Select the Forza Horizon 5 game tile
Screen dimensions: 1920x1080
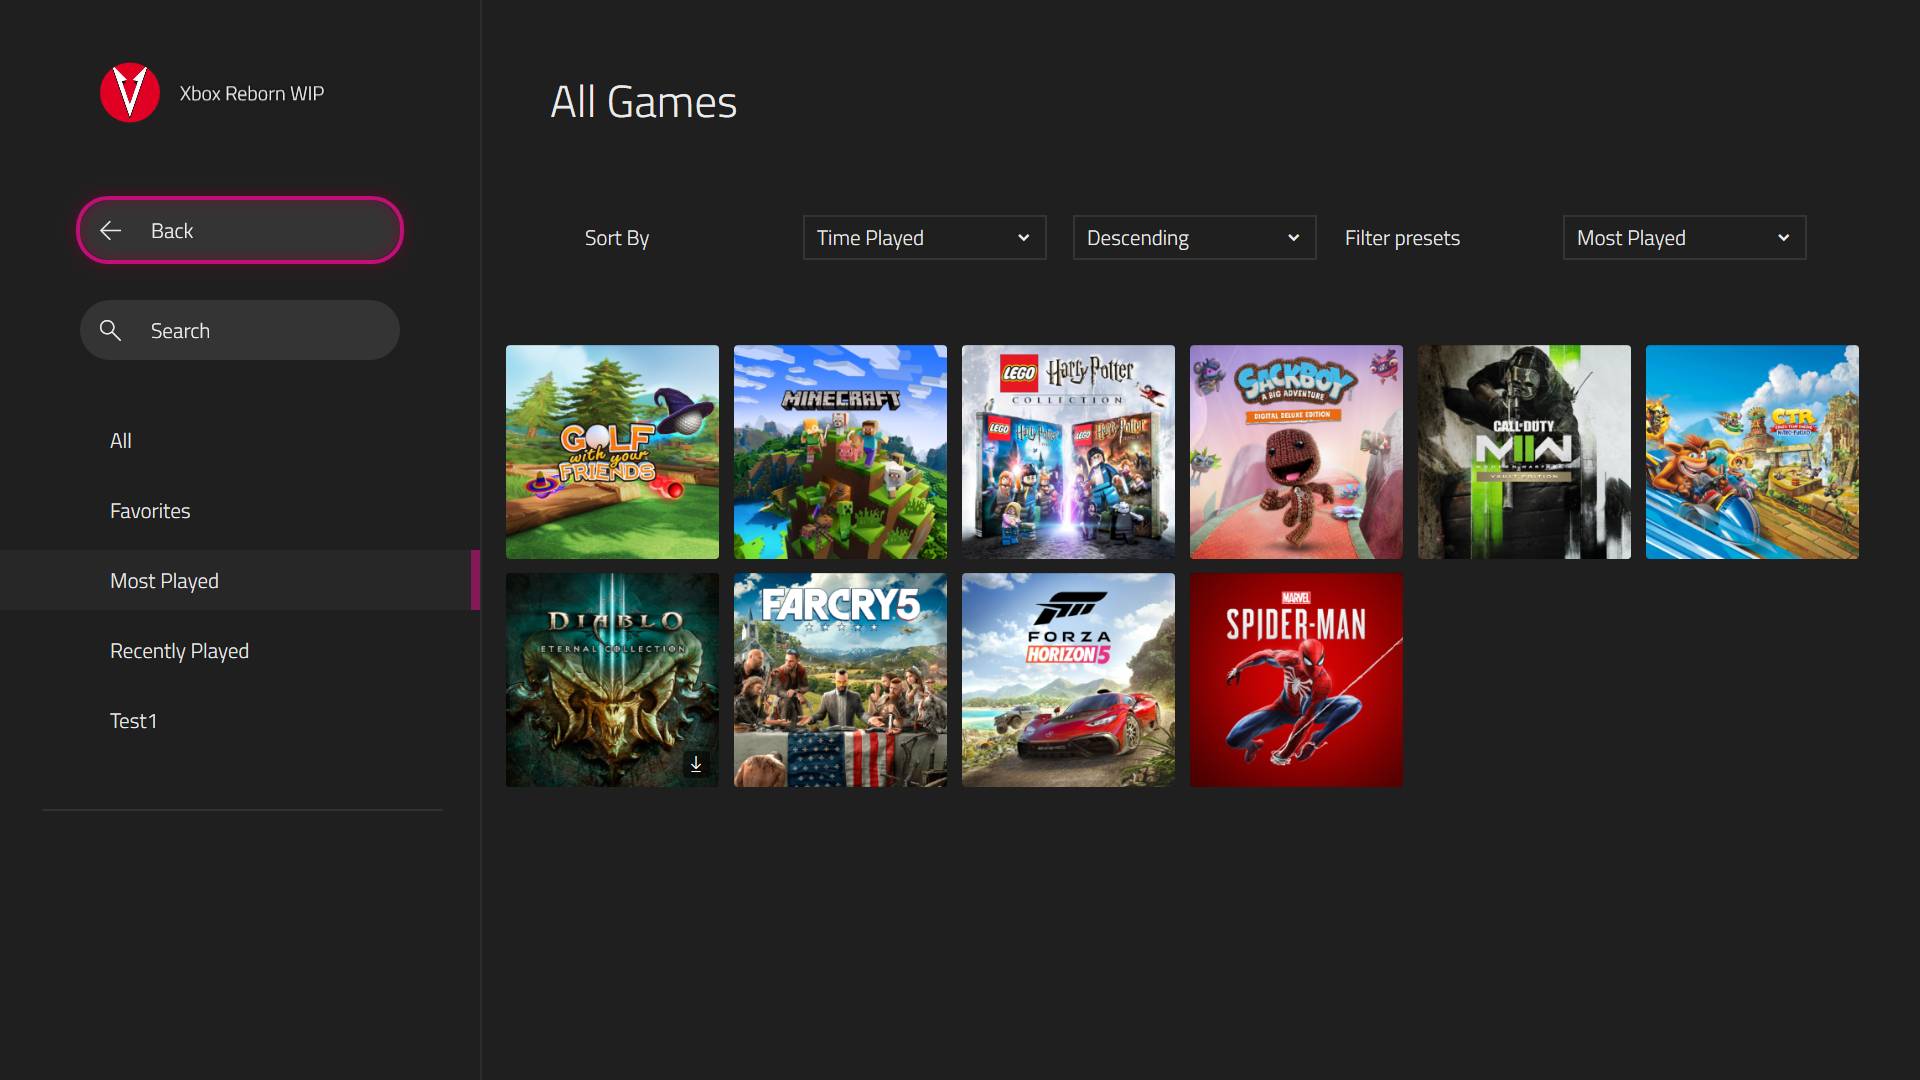click(x=1068, y=680)
